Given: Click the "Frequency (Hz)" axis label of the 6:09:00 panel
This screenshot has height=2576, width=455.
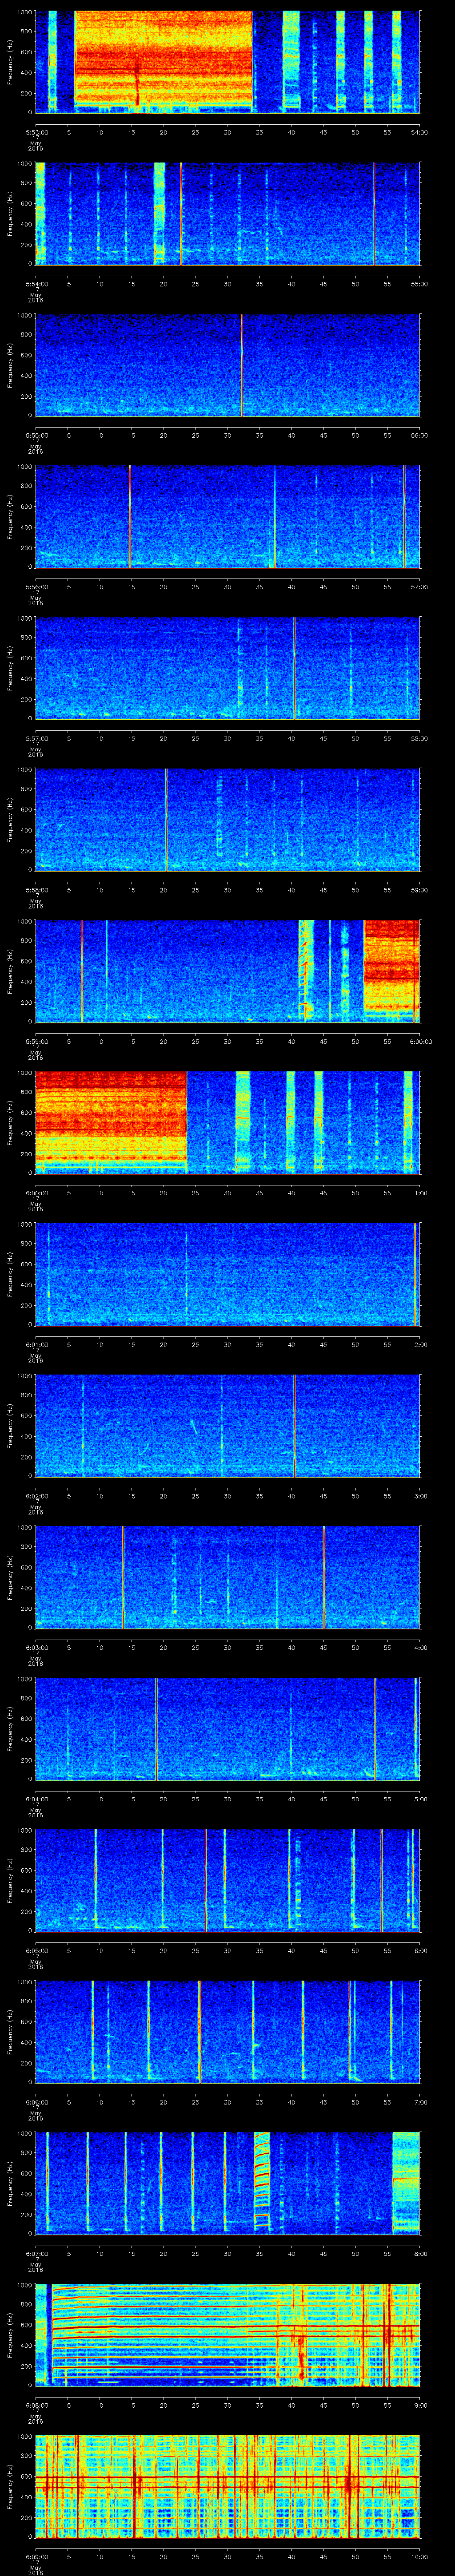Looking at the screenshot, I should click(x=10, y=2487).
